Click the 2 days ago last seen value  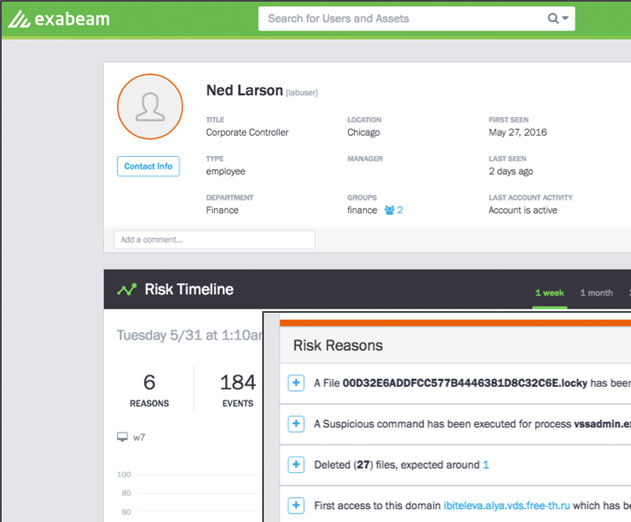tap(511, 171)
